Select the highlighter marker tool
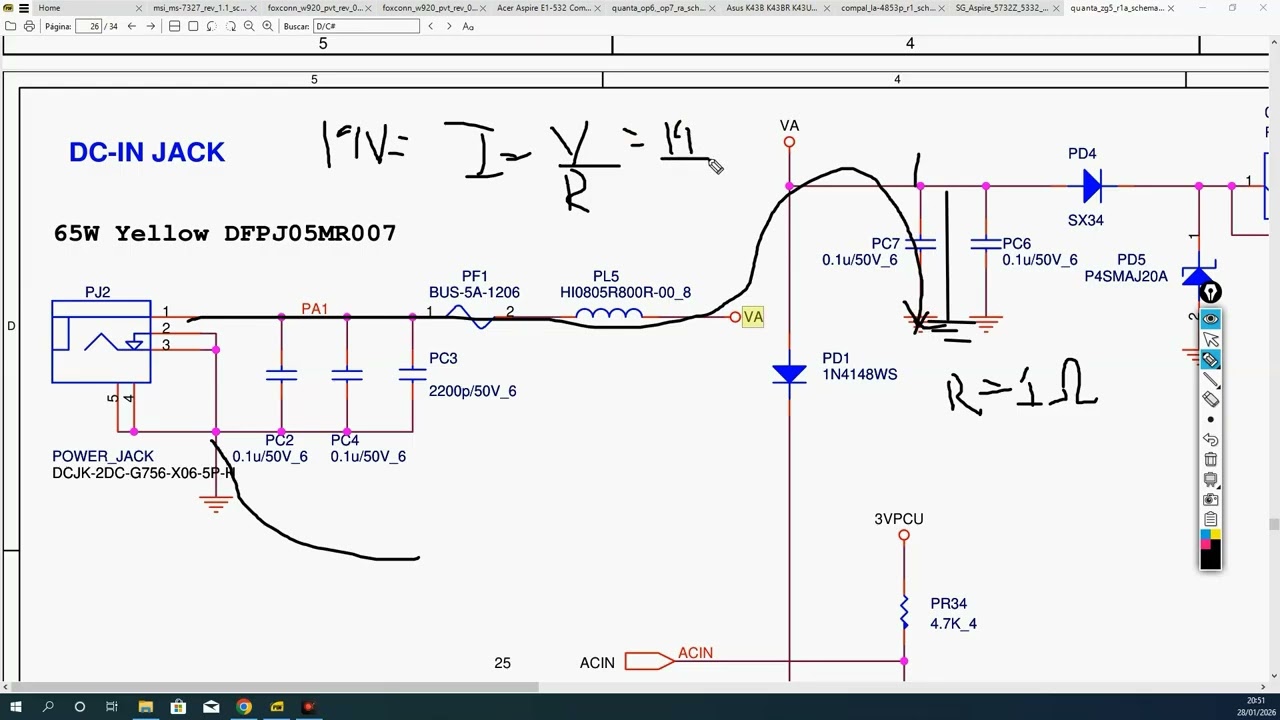The height and width of the screenshot is (720, 1280). (1210, 360)
